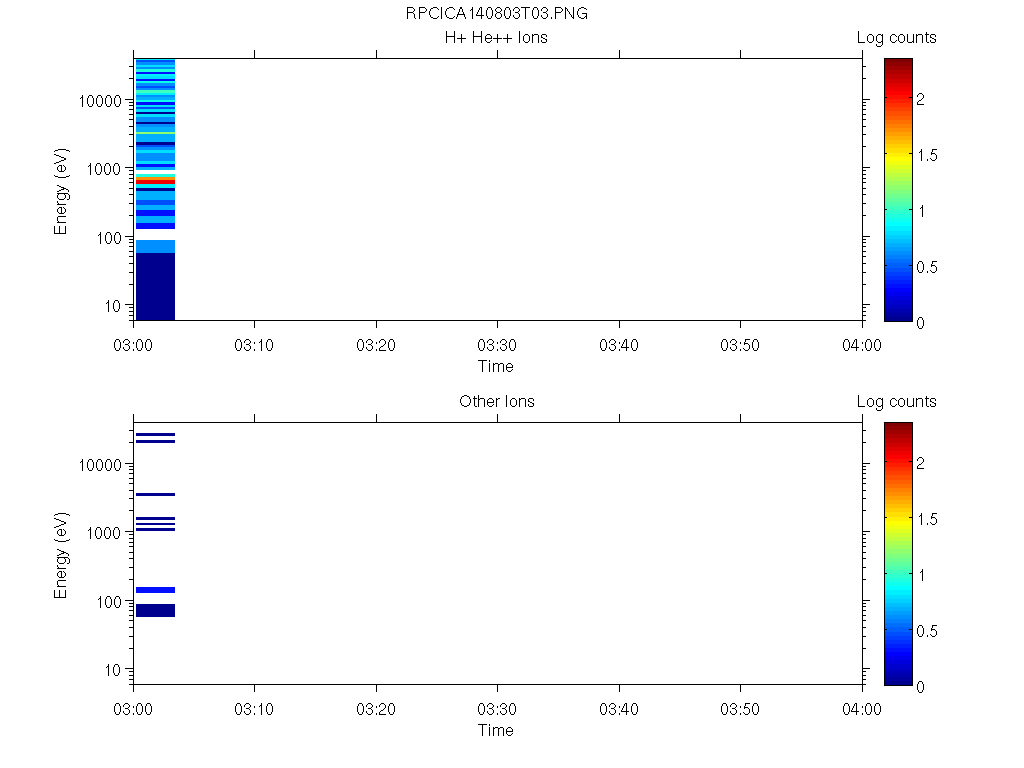Click the 'Energy (eV)' label of bottom plot
This screenshot has height=768, width=1024.
pos(61,555)
